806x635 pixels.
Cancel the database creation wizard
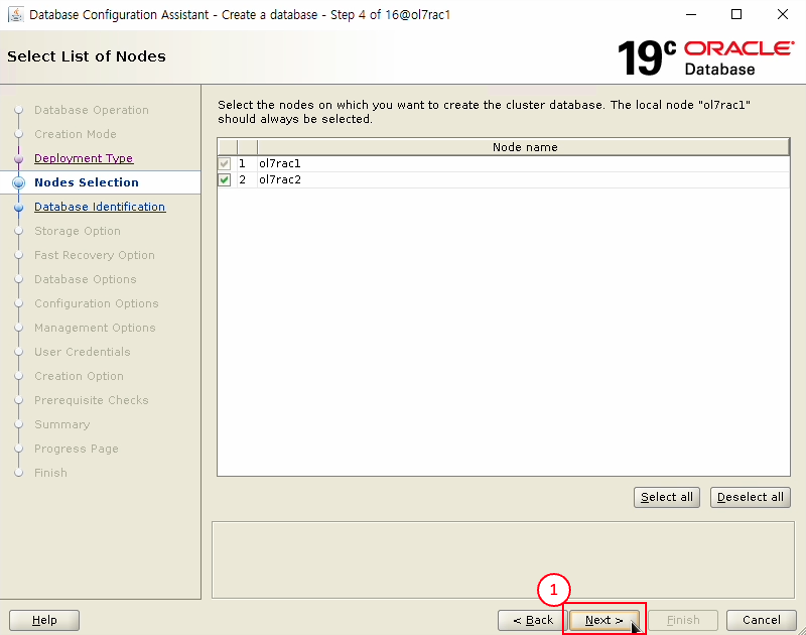(761, 620)
